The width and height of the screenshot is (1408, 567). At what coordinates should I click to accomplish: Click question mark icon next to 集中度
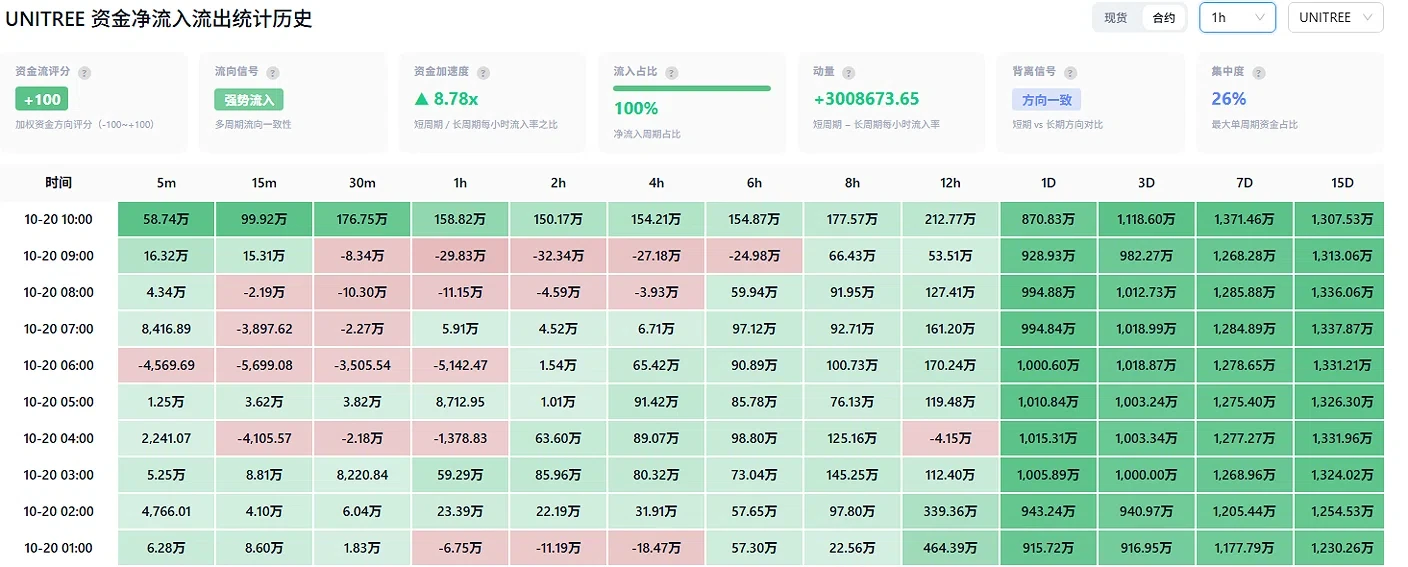pyautogui.click(x=1258, y=73)
